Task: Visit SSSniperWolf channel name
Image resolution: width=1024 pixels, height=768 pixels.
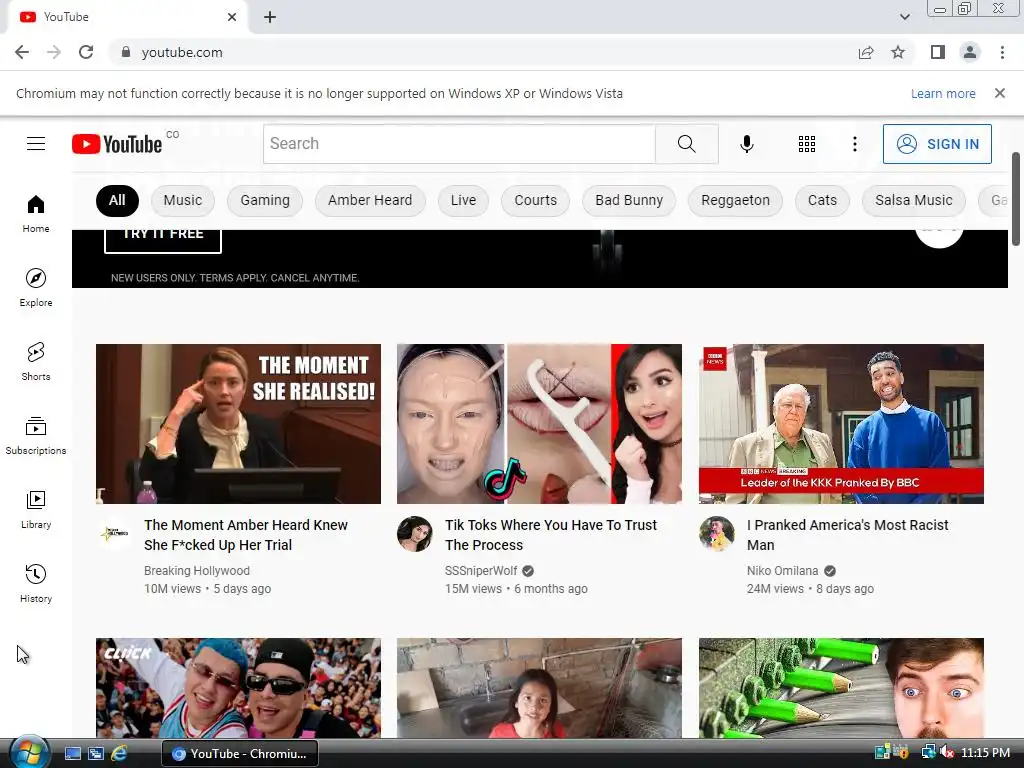Action: (481, 571)
